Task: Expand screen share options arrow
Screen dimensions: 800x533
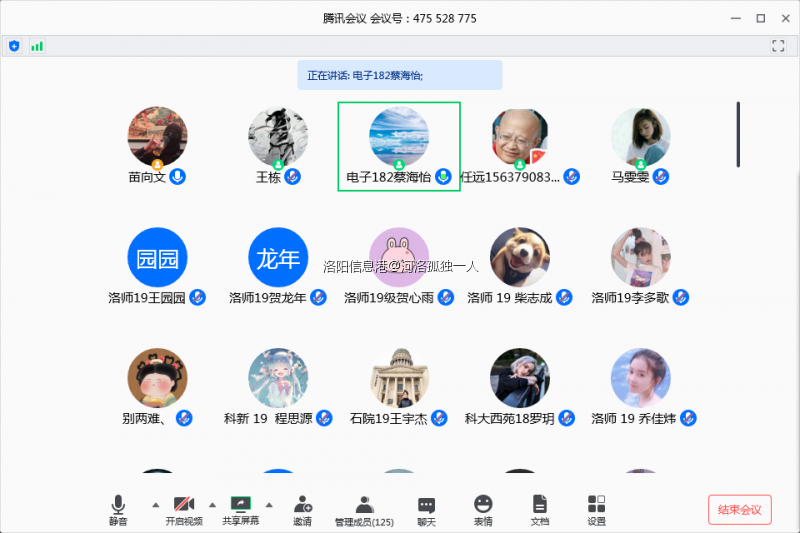Action: [x=269, y=505]
